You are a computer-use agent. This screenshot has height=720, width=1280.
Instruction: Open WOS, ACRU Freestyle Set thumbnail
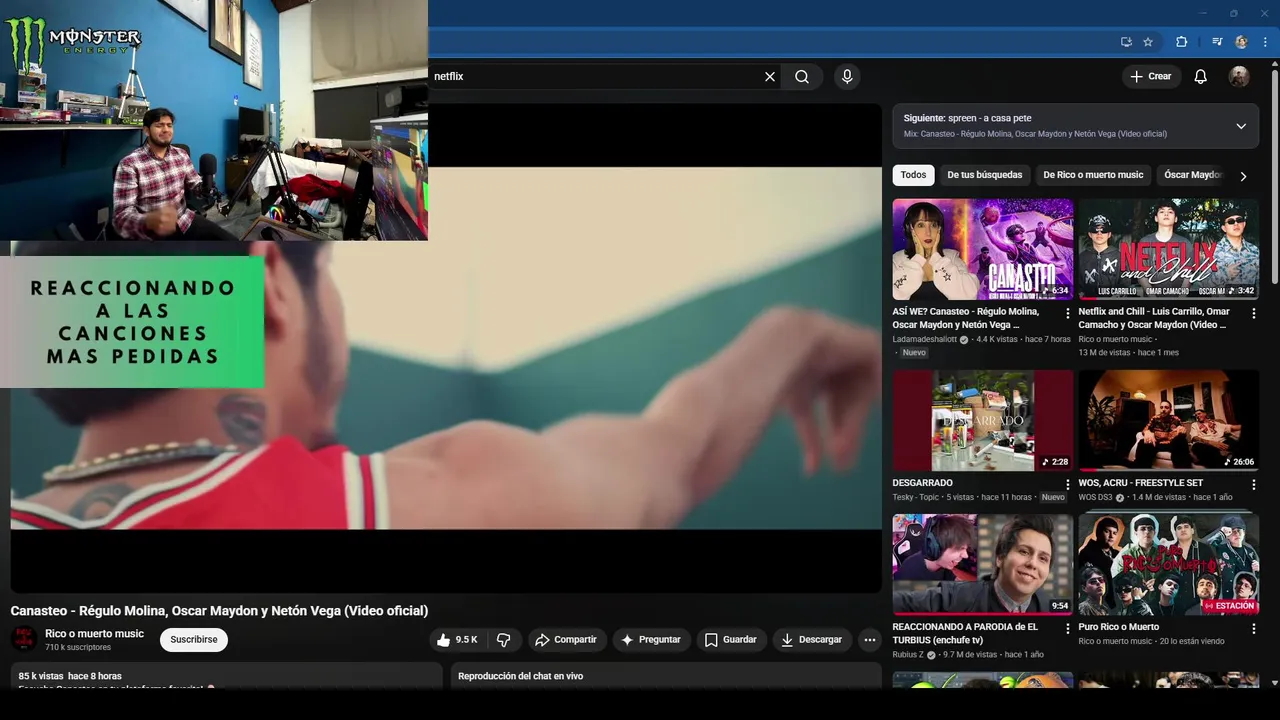1168,421
